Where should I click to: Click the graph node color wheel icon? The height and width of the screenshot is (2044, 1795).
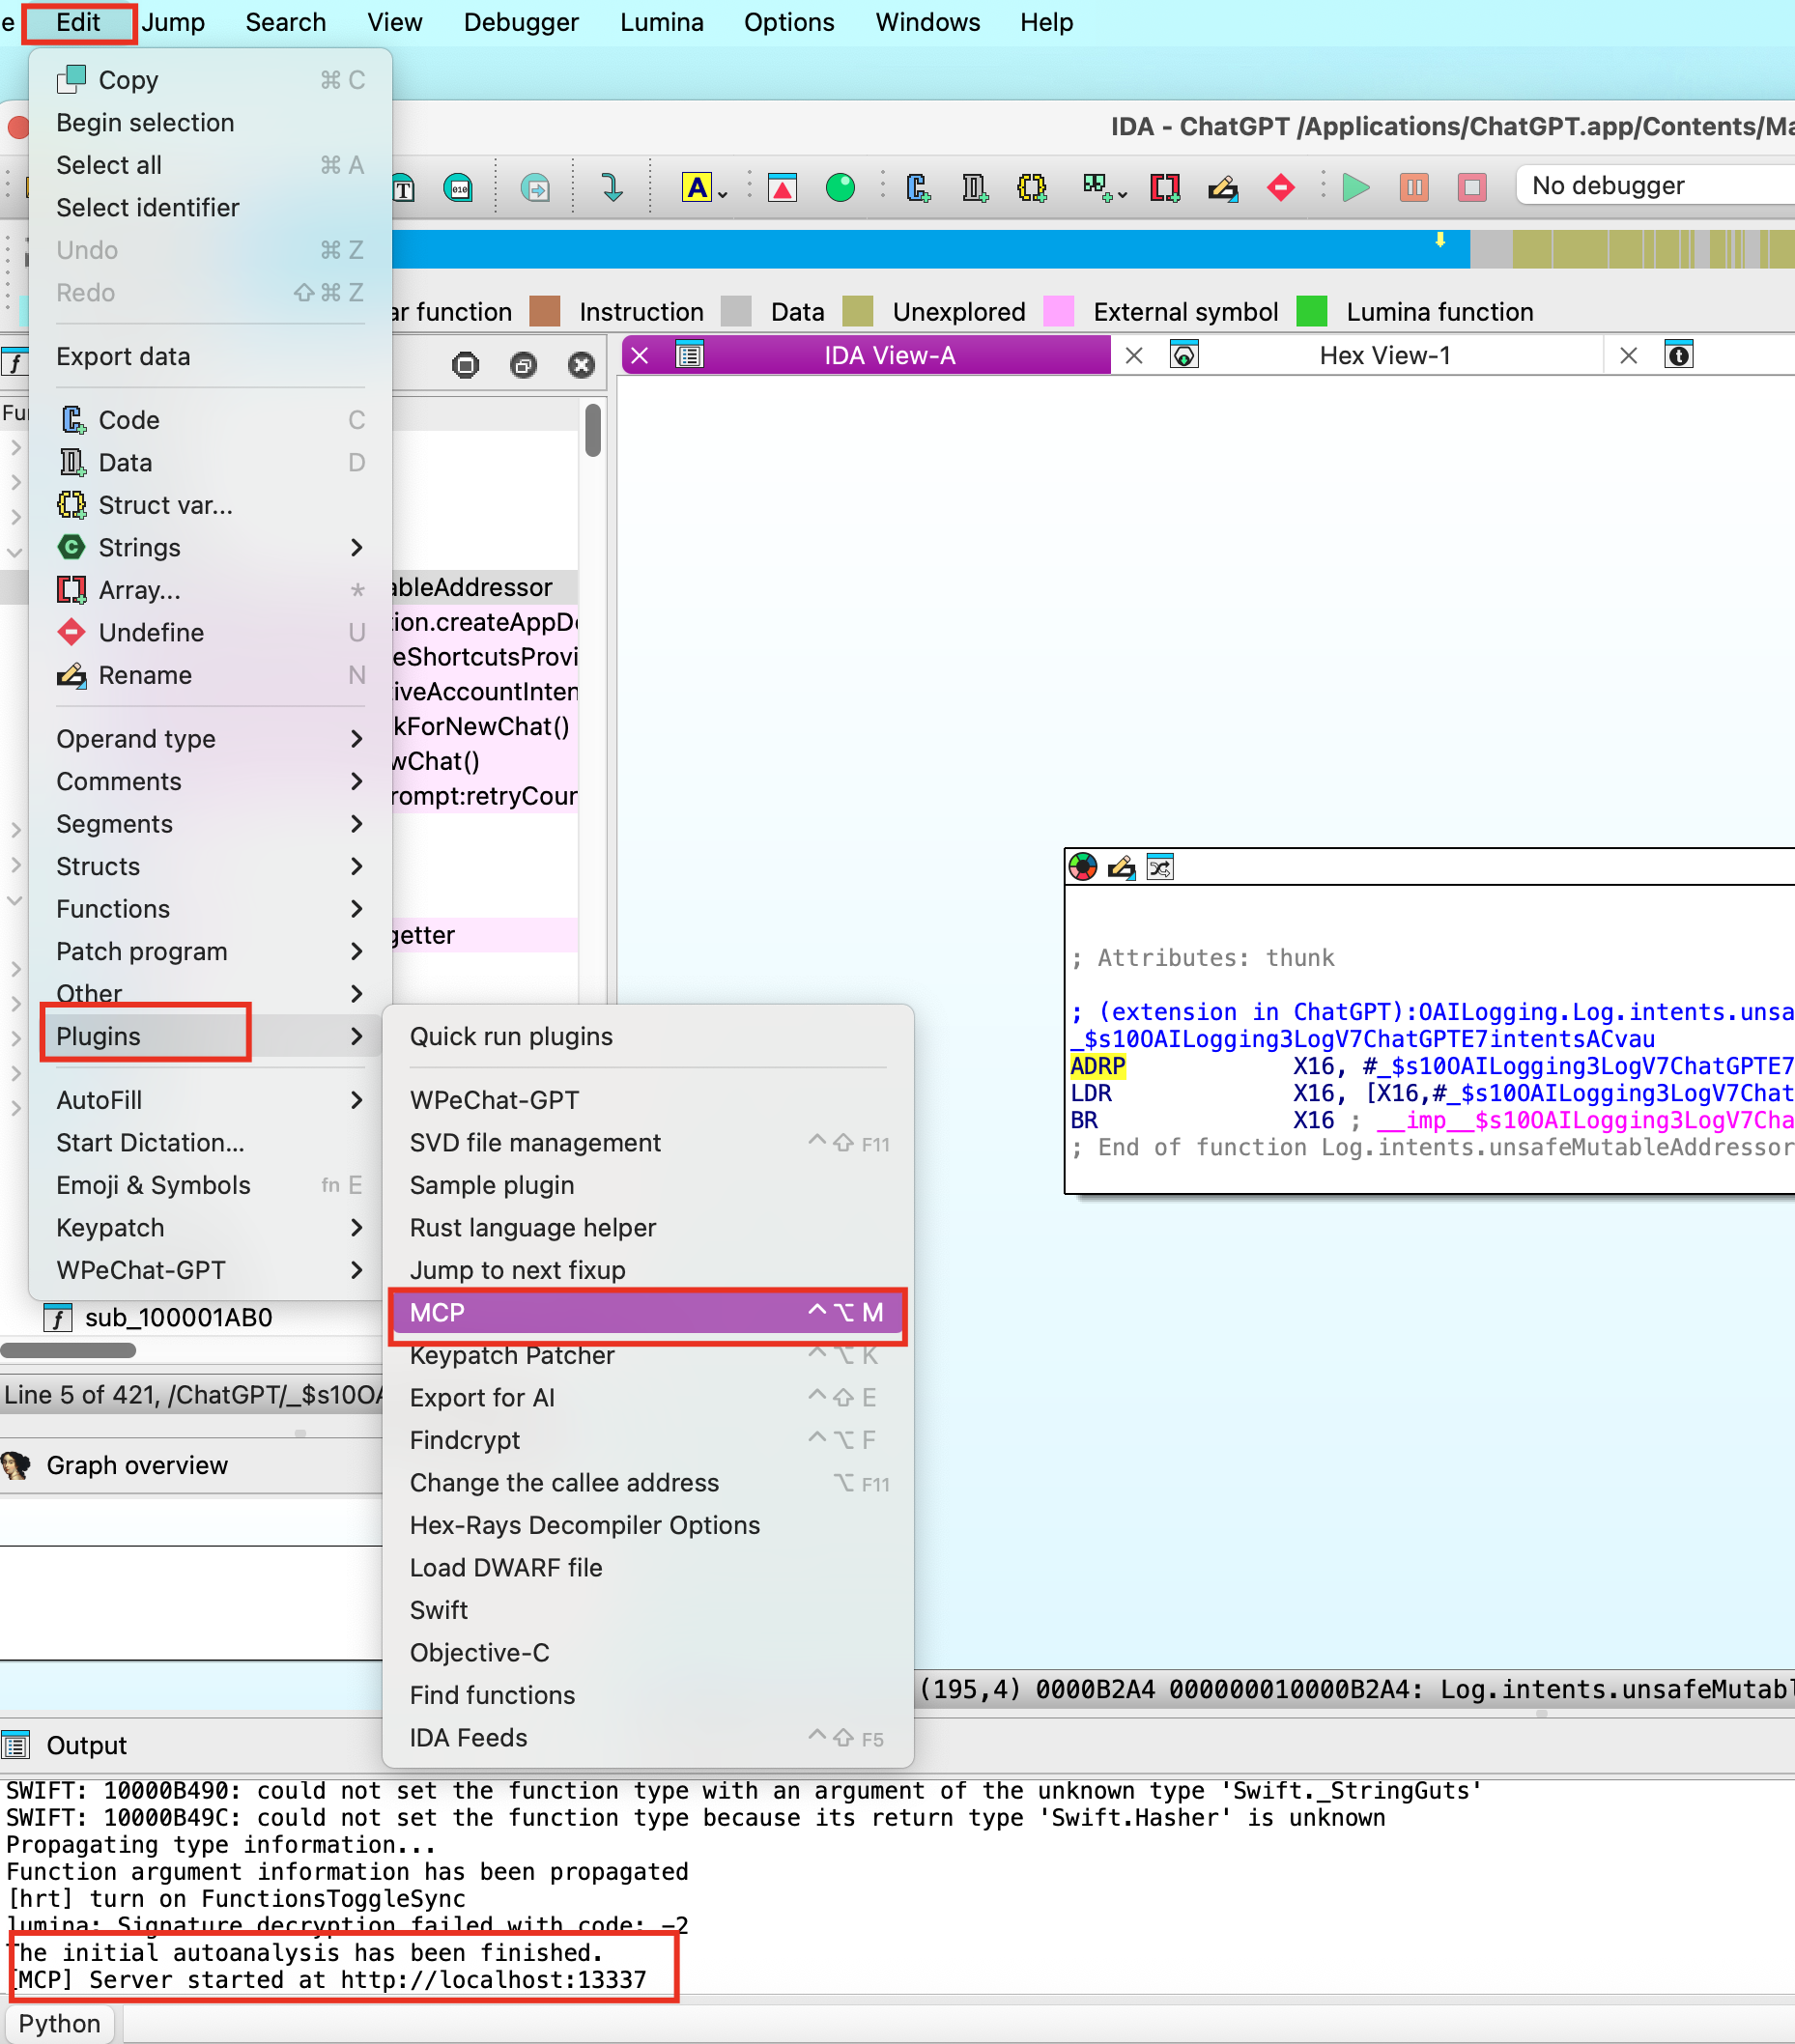pos(1083,867)
